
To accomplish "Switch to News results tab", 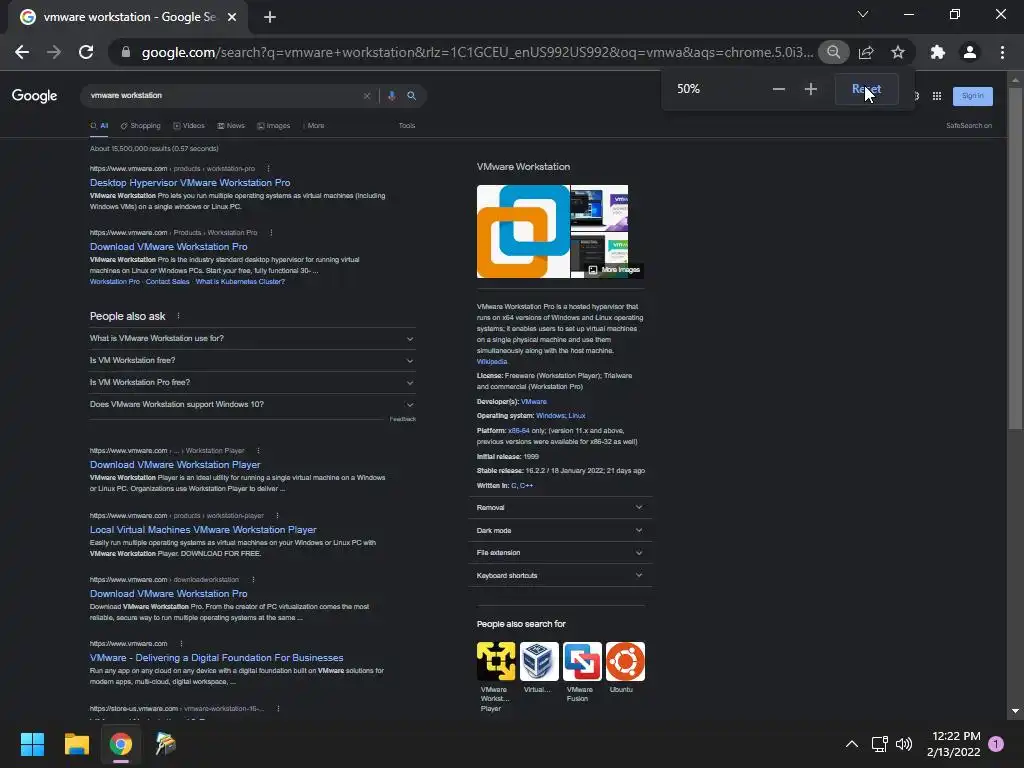I will [x=231, y=125].
